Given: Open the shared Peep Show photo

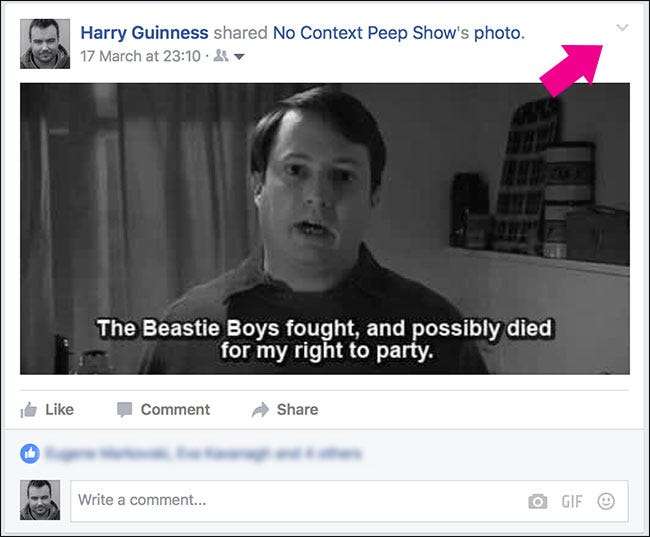Looking at the screenshot, I should (x=325, y=228).
